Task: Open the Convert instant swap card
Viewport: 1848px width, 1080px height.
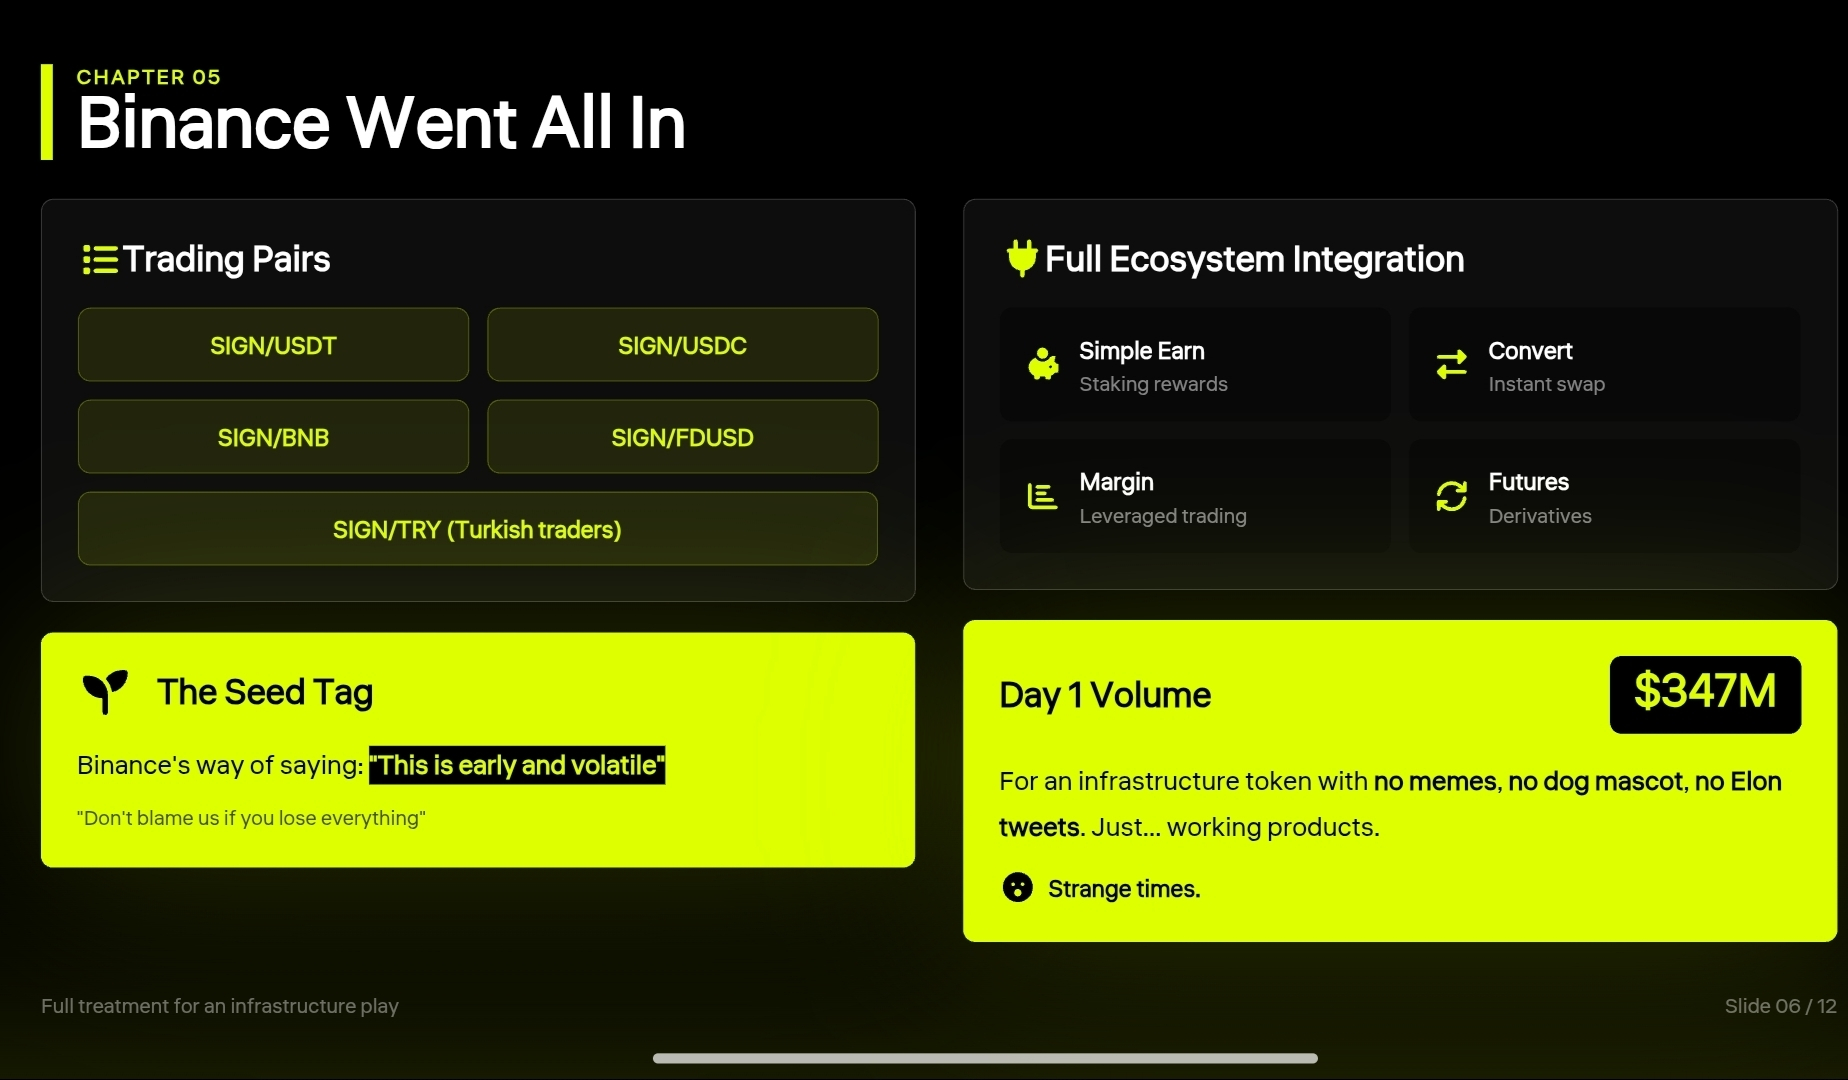Action: 1604,365
